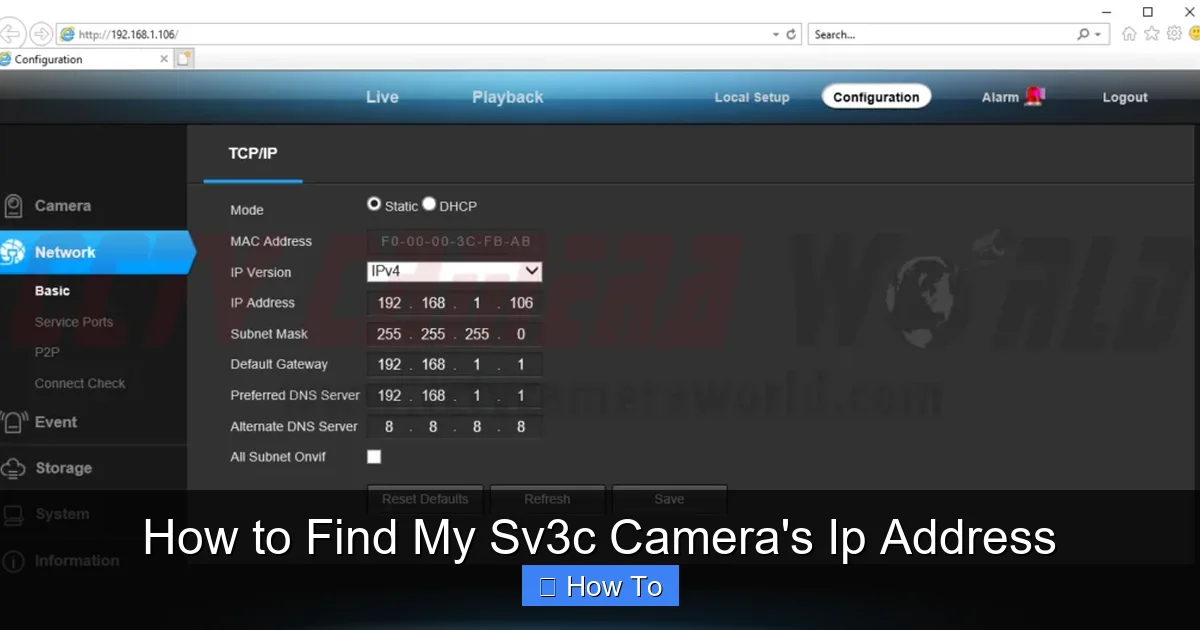Click the Reset Defaults button

click(x=425, y=499)
